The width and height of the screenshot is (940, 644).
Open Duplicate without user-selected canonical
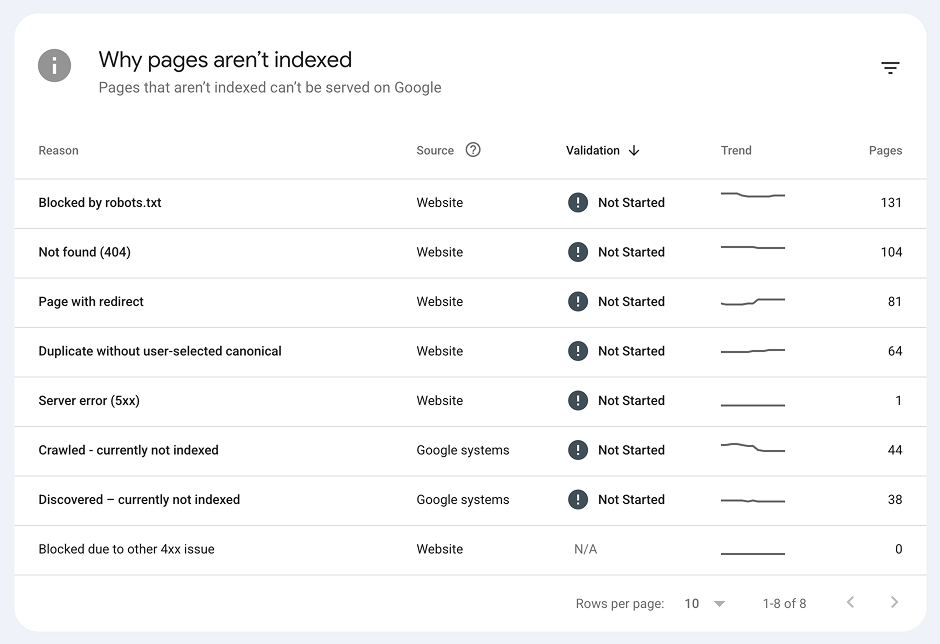tap(470, 352)
